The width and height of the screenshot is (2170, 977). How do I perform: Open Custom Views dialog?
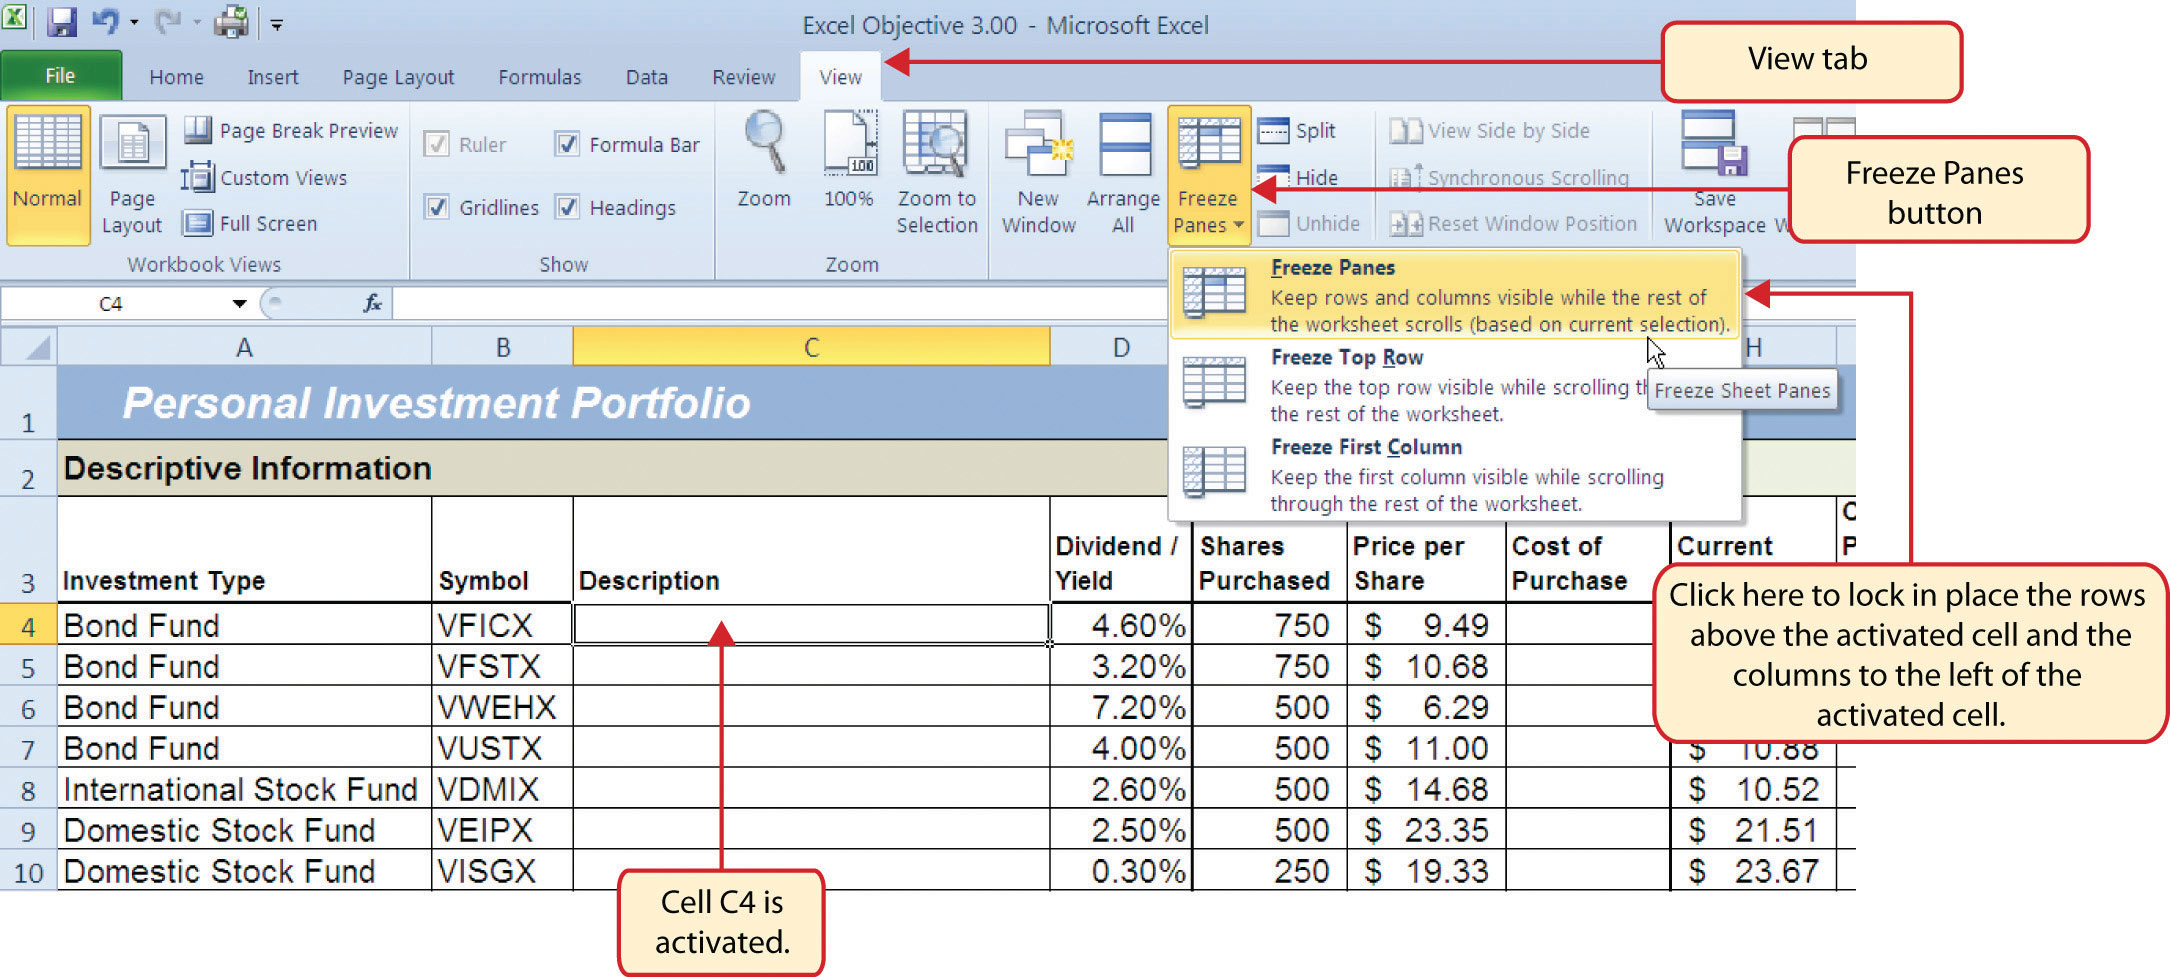(x=265, y=177)
